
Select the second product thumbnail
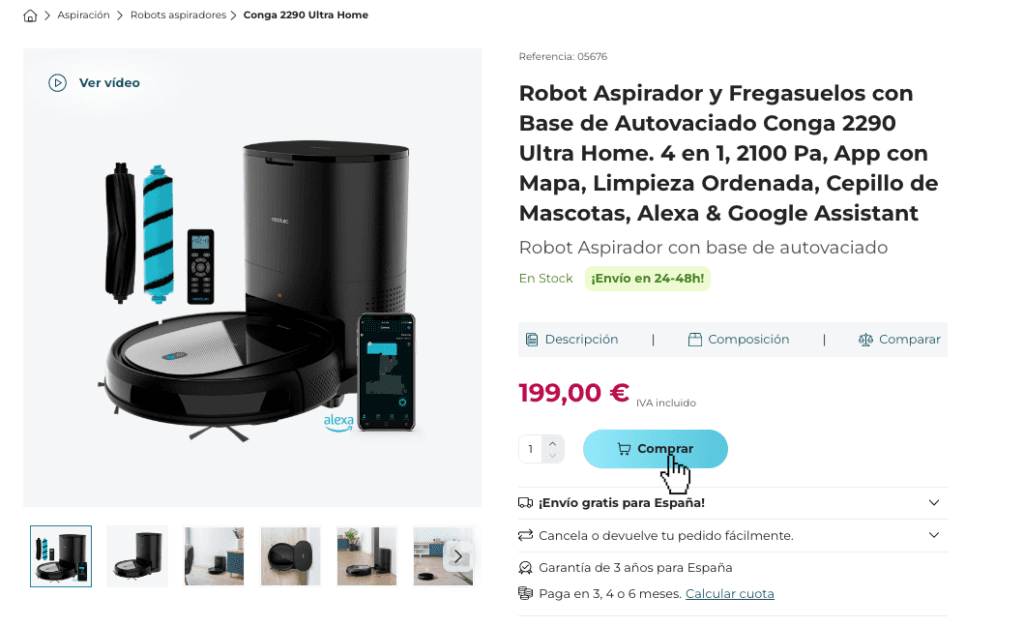[x=137, y=556]
